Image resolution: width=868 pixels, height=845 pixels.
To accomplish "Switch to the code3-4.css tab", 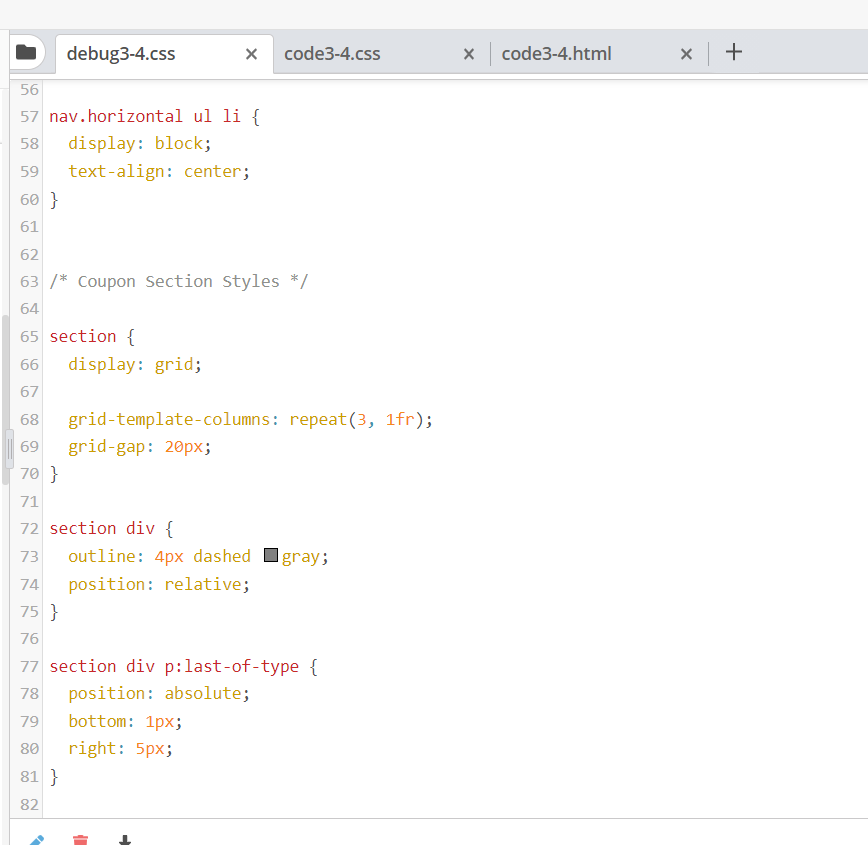I will [x=332, y=54].
